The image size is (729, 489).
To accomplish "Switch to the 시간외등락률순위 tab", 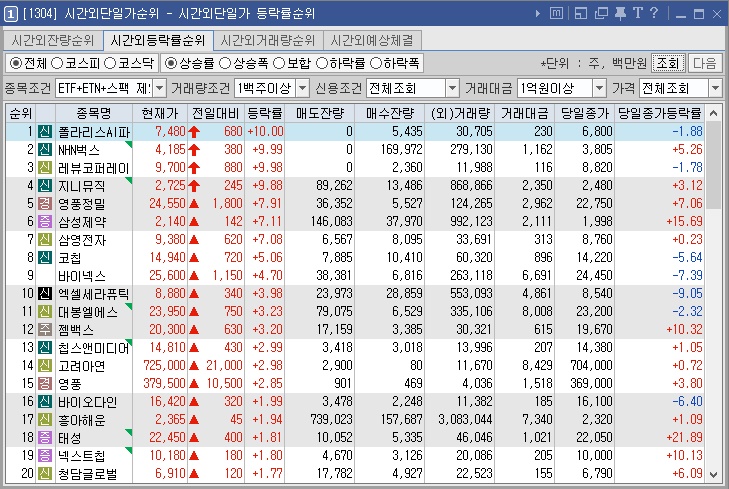I will 158,40.
